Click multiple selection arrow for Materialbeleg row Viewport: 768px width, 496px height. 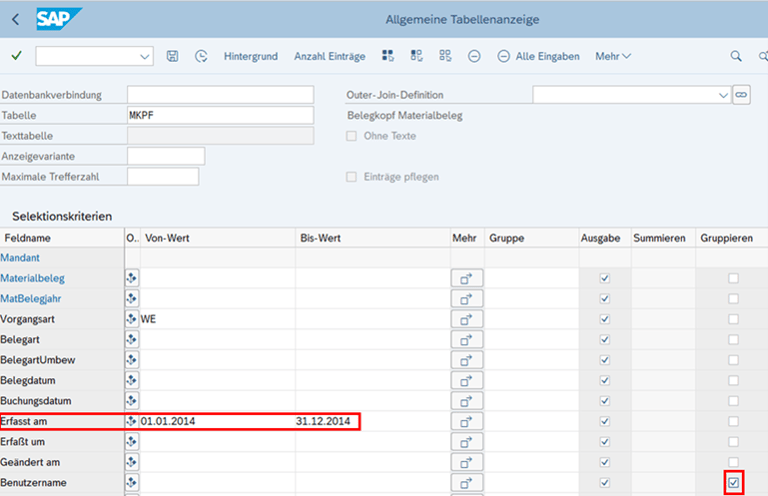[x=466, y=278]
